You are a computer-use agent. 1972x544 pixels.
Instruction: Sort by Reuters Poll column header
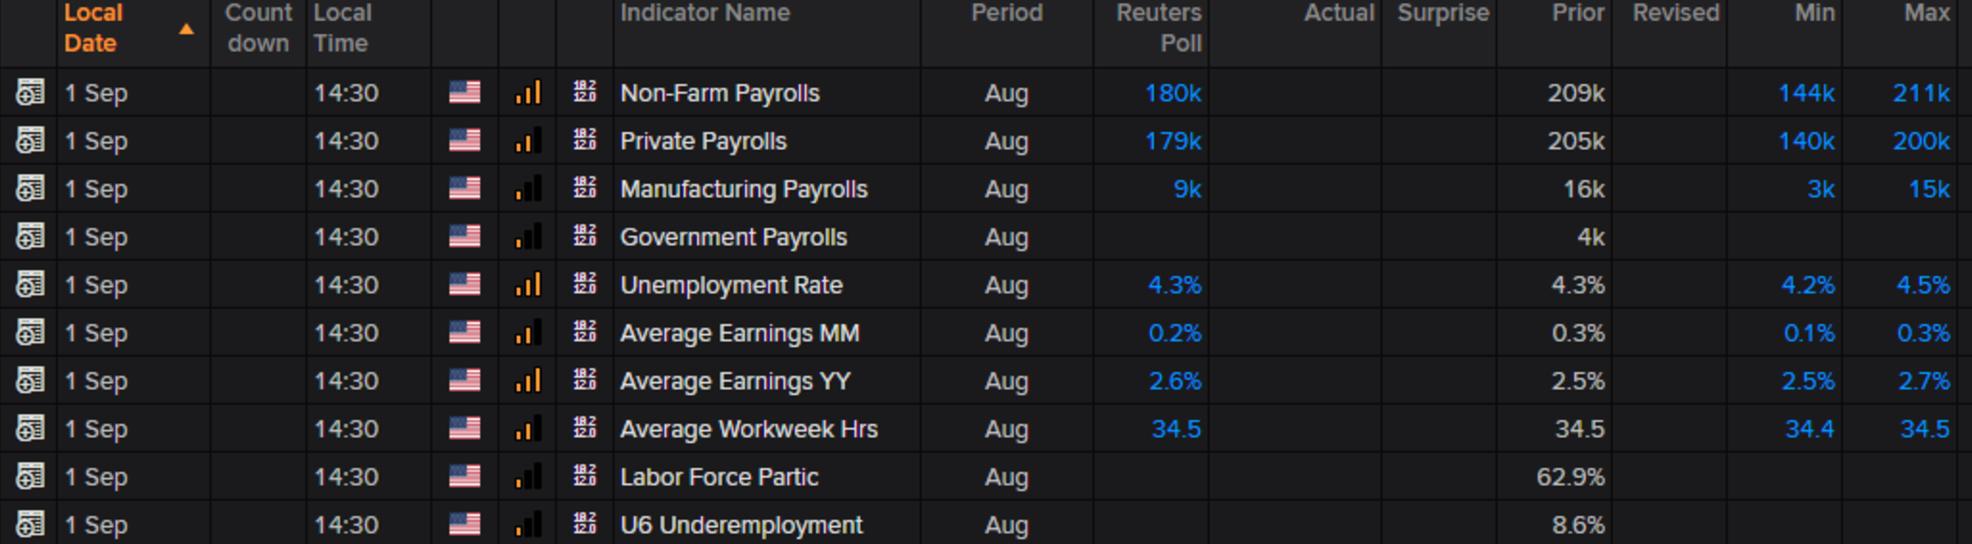(1159, 28)
